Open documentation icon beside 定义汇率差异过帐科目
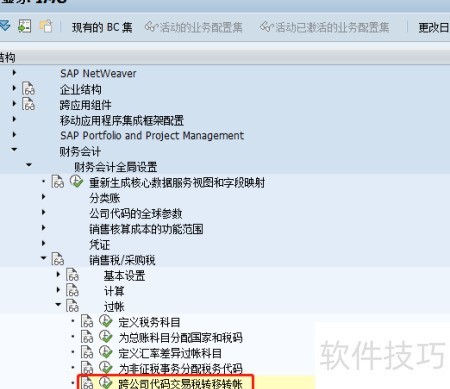 tap(87, 352)
